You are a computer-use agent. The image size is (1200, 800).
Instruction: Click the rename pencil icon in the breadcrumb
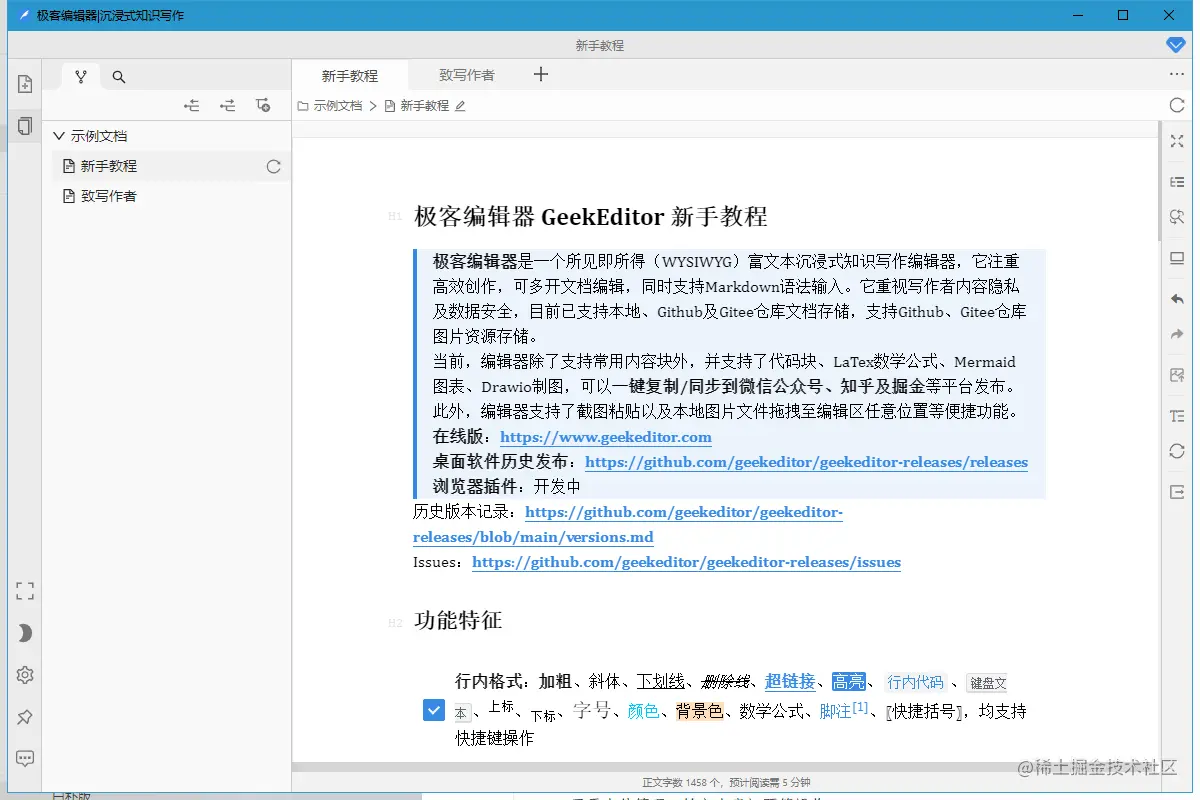coord(460,105)
